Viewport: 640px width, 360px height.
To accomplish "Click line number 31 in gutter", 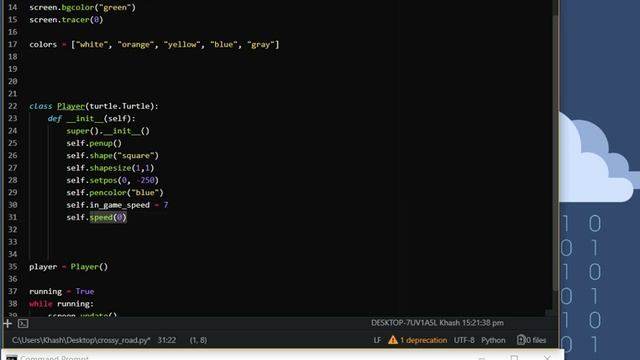I will pos(13,217).
